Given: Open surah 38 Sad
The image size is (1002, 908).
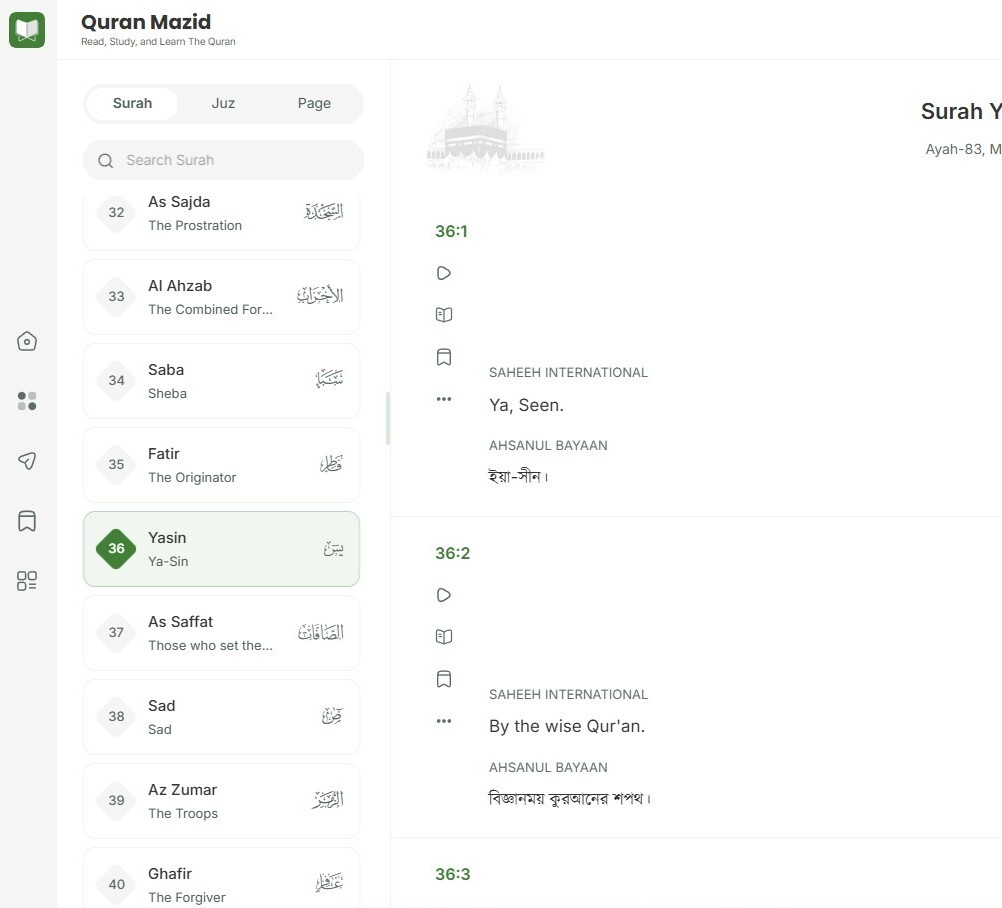Looking at the screenshot, I should 221,717.
